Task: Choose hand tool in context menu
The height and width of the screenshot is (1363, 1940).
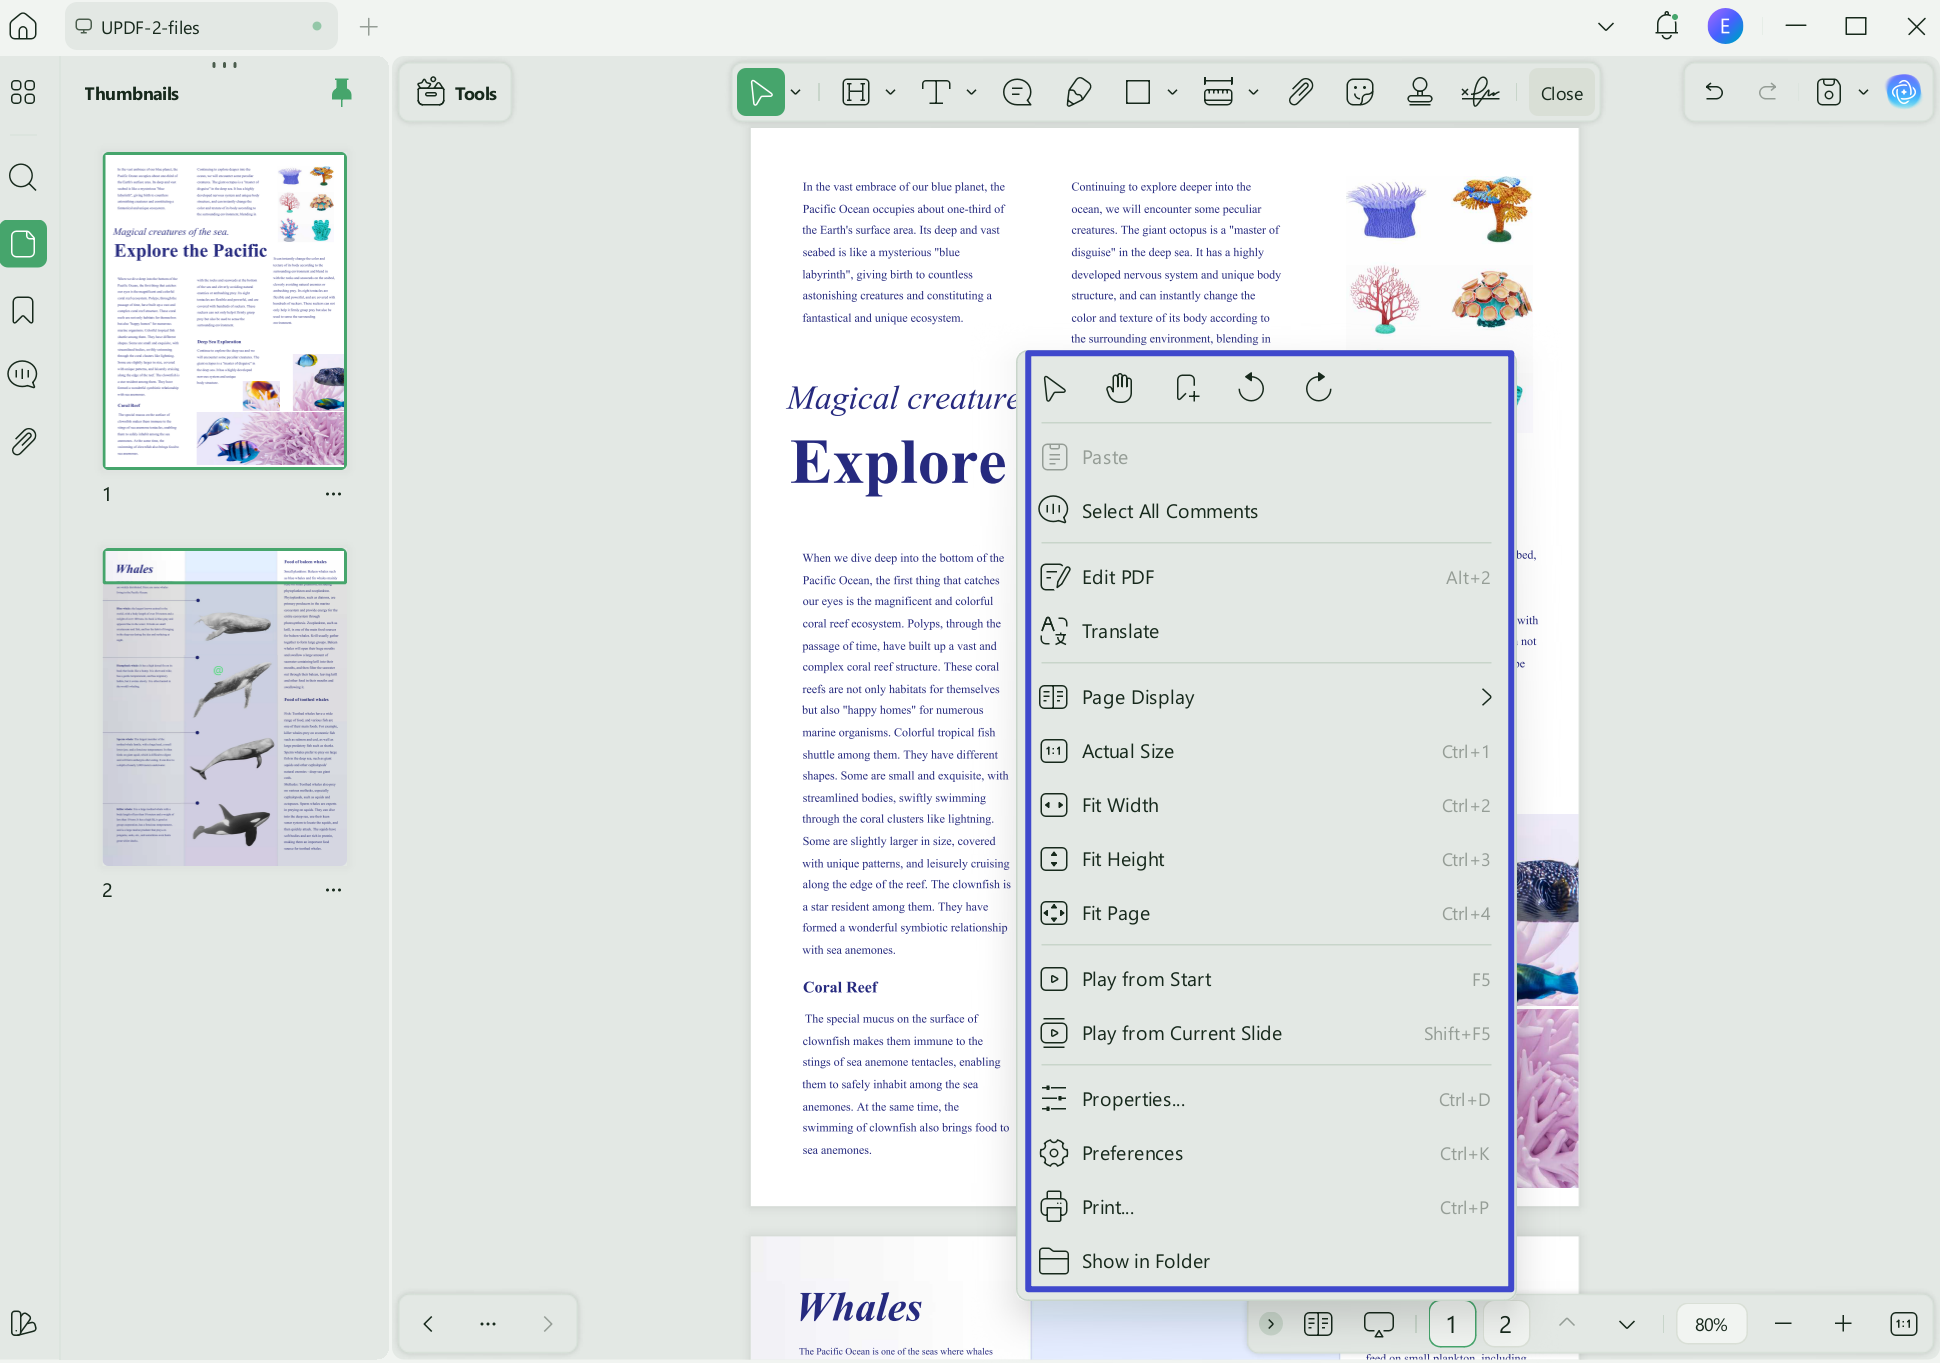Action: (1119, 388)
